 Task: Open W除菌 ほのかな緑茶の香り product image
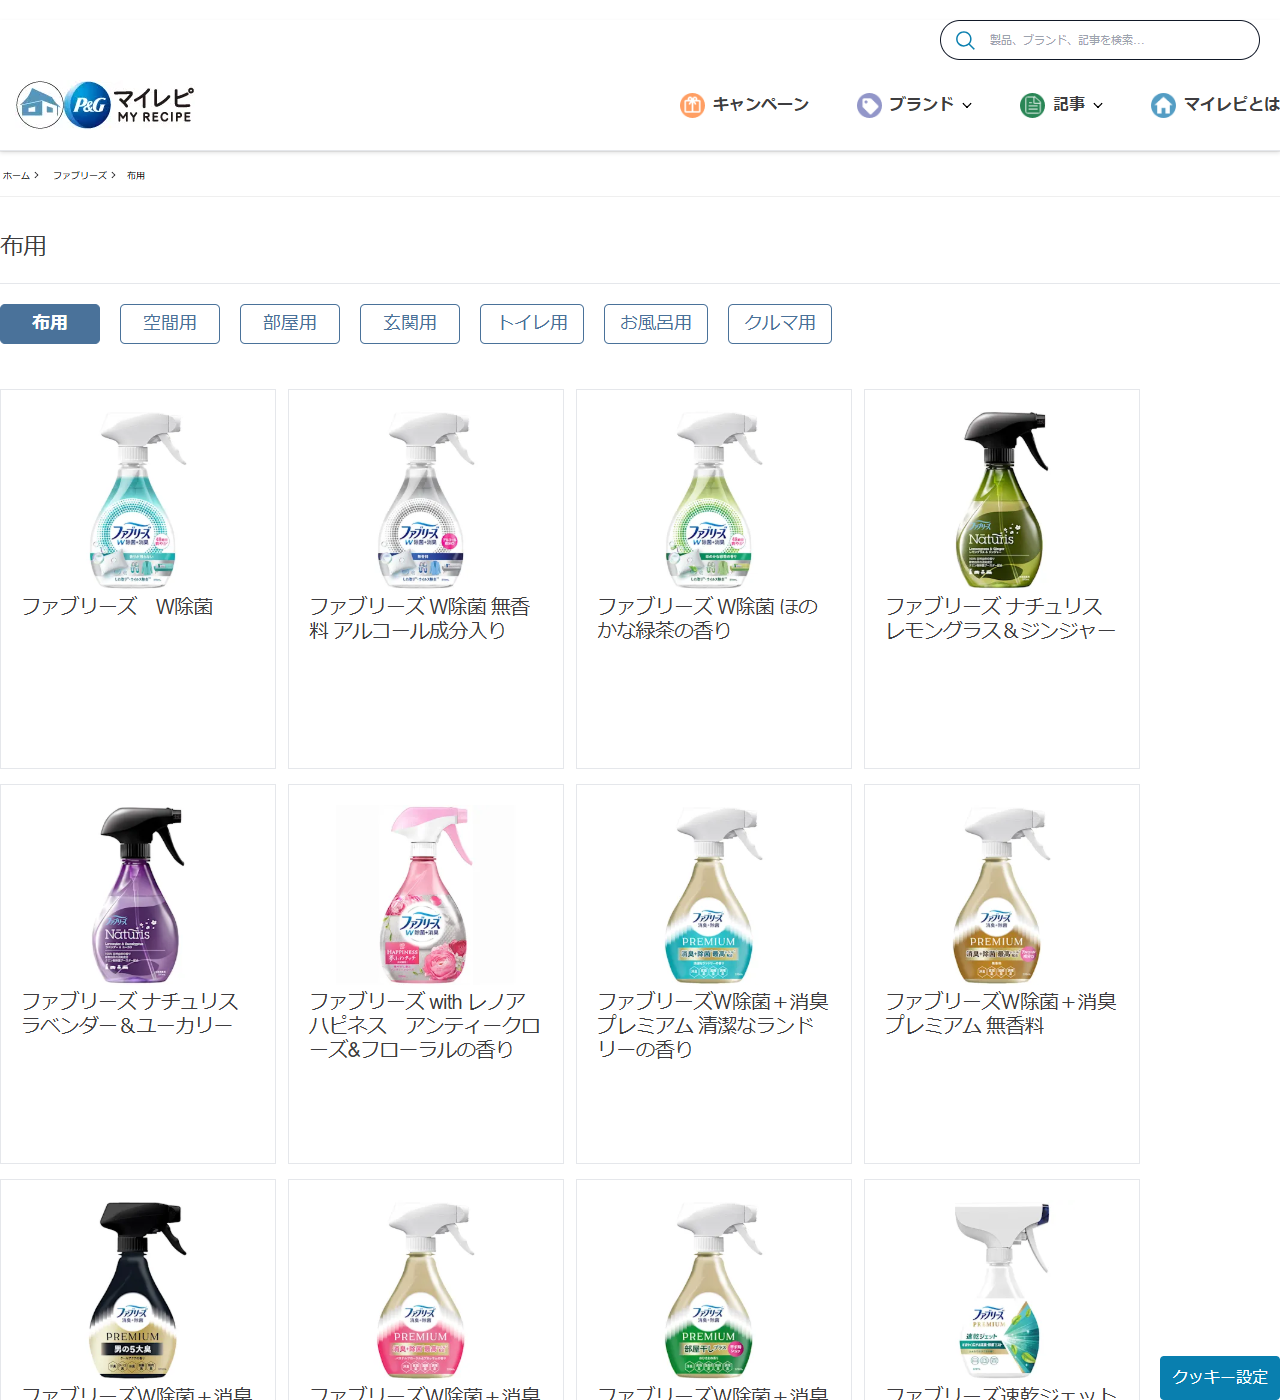pyautogui.click(x=714, y=500)
